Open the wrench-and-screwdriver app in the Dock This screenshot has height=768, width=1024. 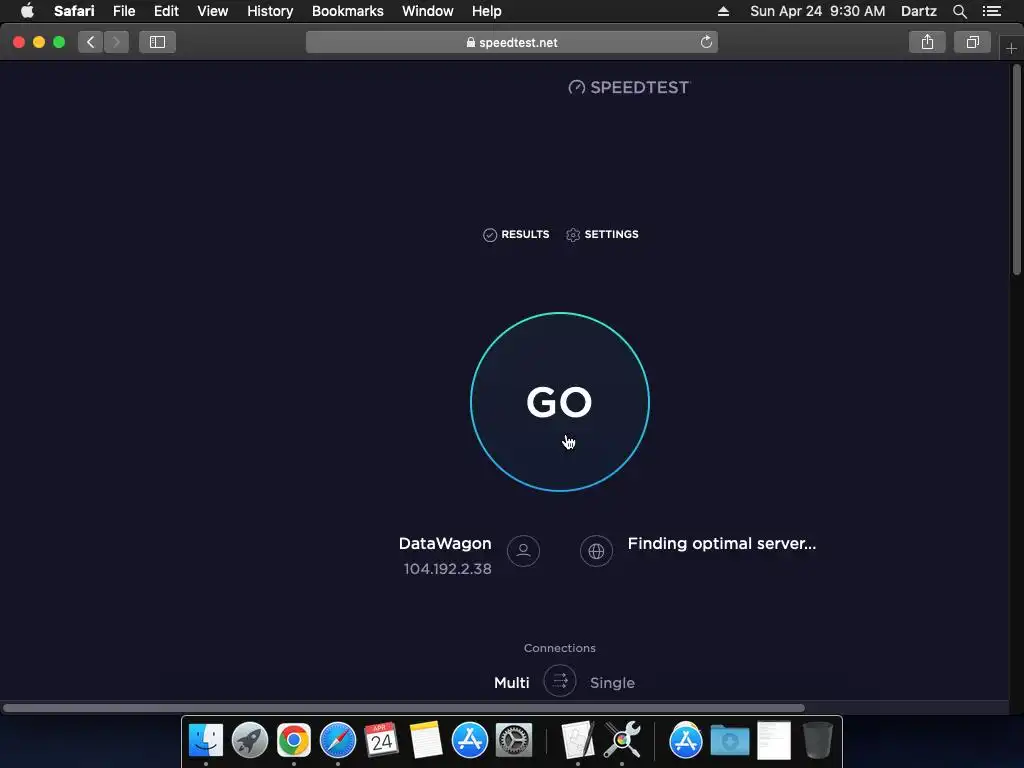click(622, 740)
